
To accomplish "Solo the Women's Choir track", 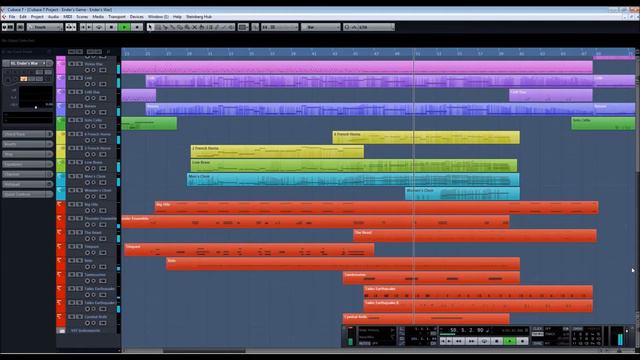I will click(x=79, y=190).
